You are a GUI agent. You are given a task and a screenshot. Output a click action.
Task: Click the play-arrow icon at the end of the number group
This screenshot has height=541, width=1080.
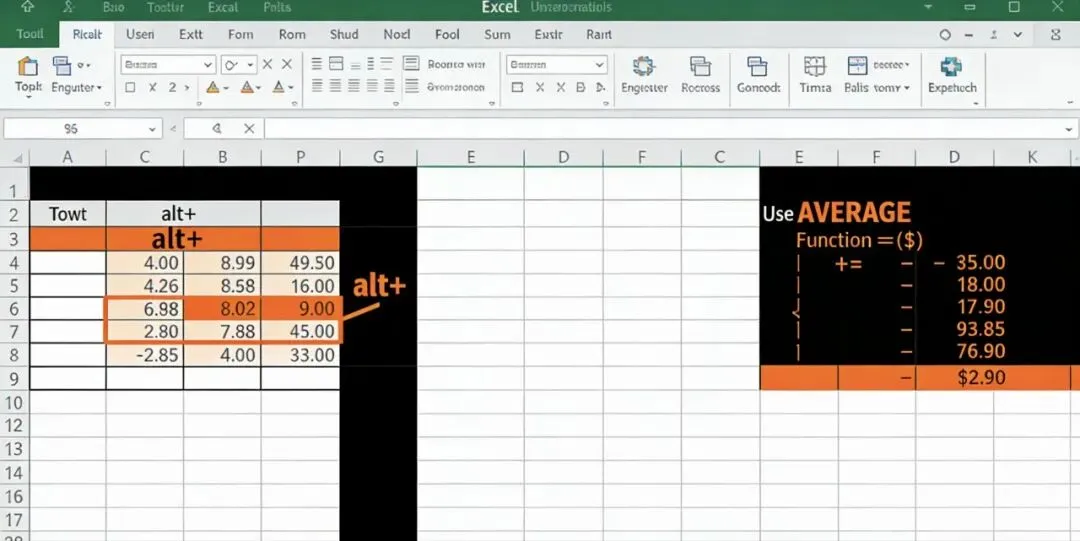coord(600,88)
